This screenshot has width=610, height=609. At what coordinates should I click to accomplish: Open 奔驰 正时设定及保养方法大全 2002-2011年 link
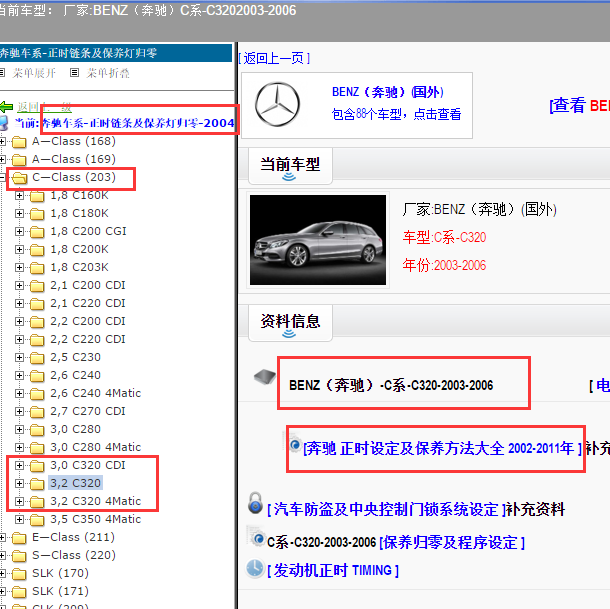(442, 449)
